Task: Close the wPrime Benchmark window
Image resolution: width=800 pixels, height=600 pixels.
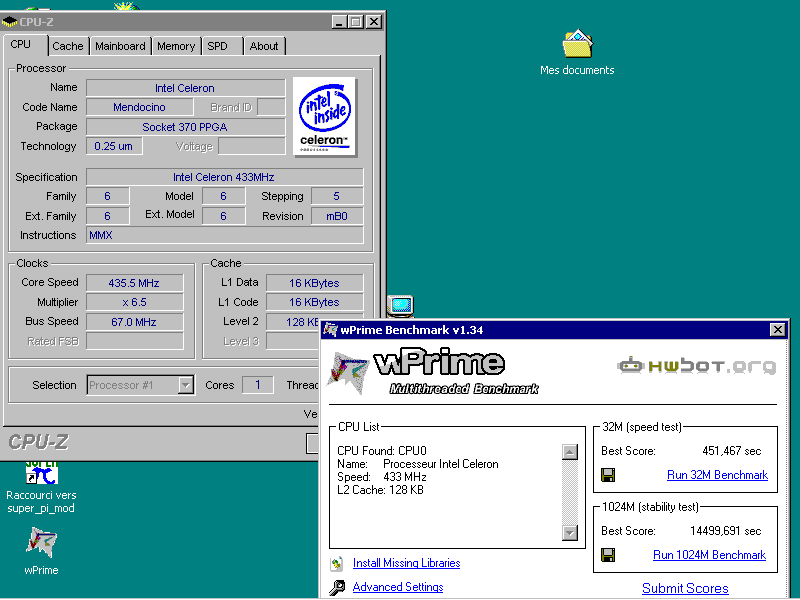Action: 777,330
